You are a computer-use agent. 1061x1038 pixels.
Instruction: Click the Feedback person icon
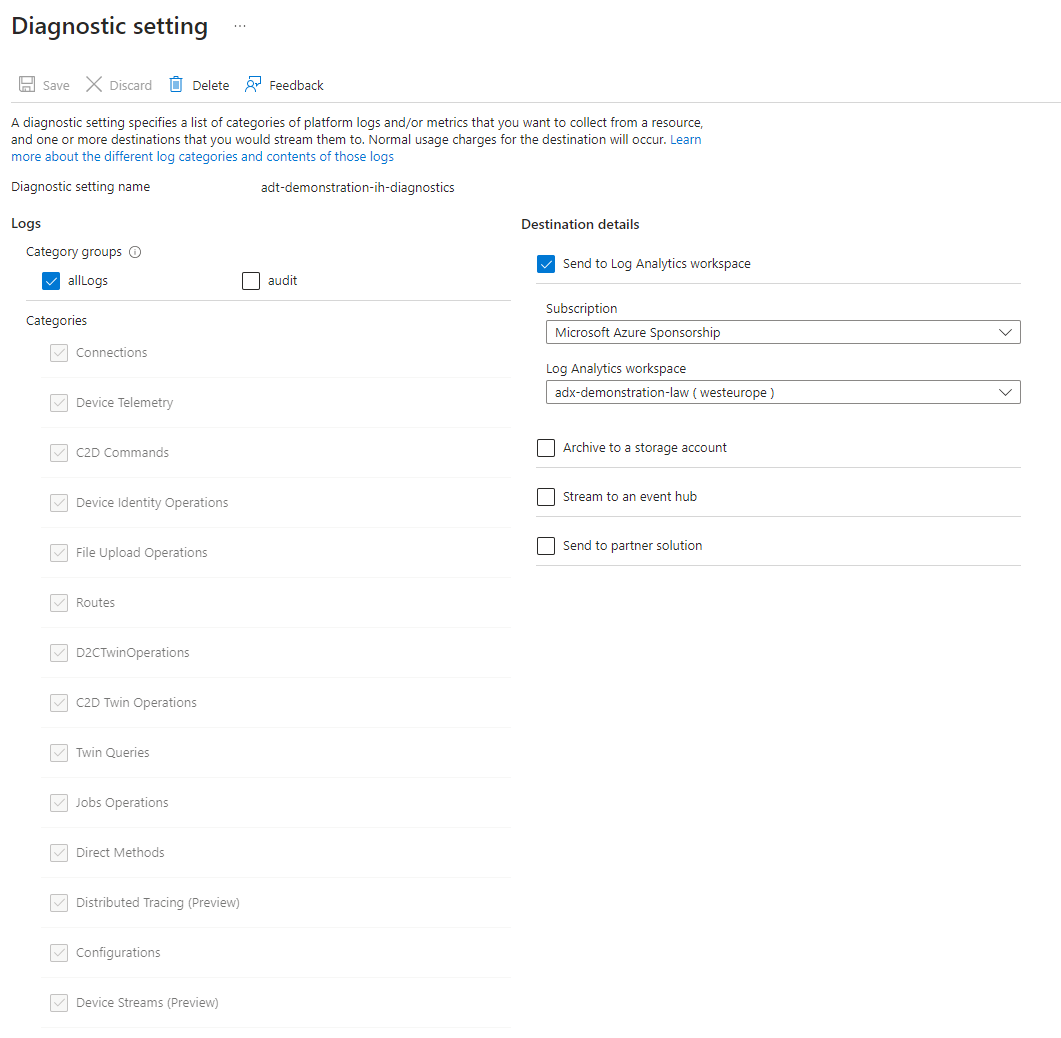pos(253,85)
